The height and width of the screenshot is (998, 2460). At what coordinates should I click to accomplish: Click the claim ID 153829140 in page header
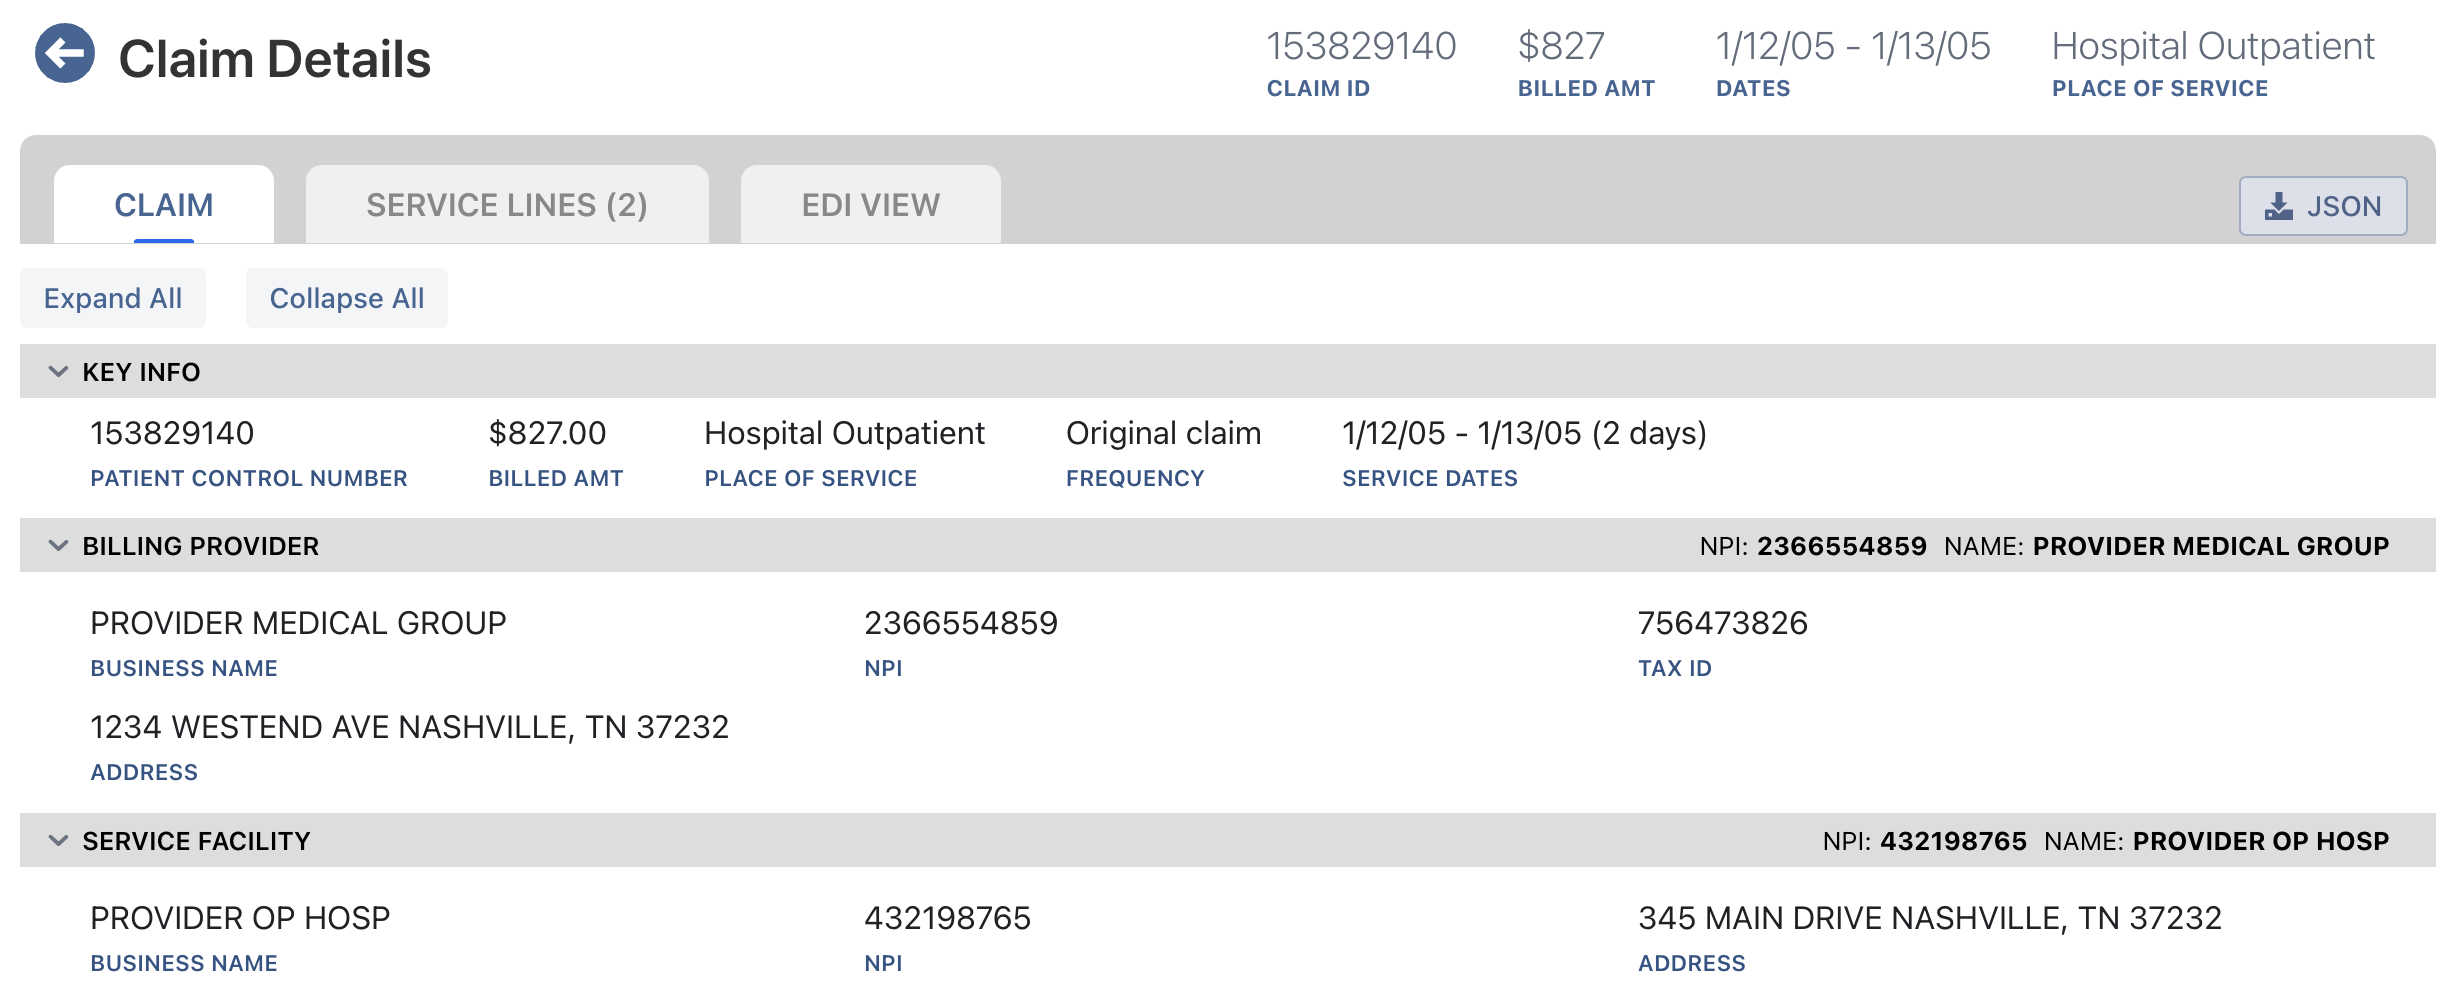pyautogui.click(x=1361, y=46)
